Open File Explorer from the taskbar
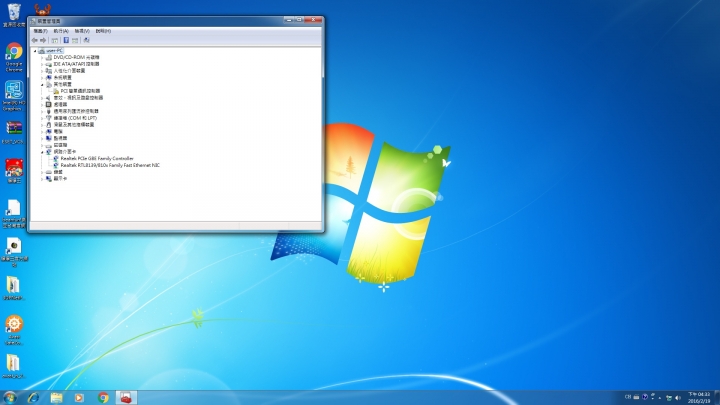This screenshot has height=405, width=720. (56, 397)
